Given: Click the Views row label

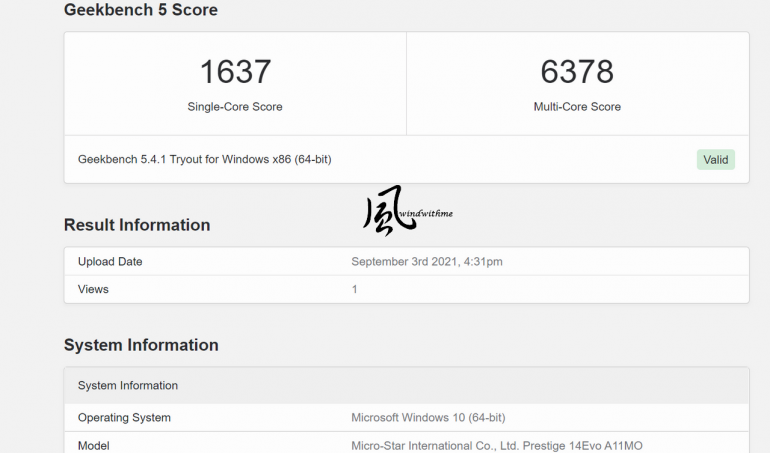Looking at the screenshot, I should pos(93,289).
